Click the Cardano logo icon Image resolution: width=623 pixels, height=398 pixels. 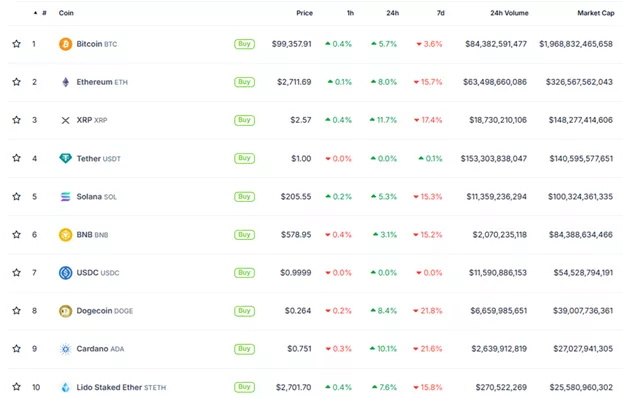(x=66, y=349)
